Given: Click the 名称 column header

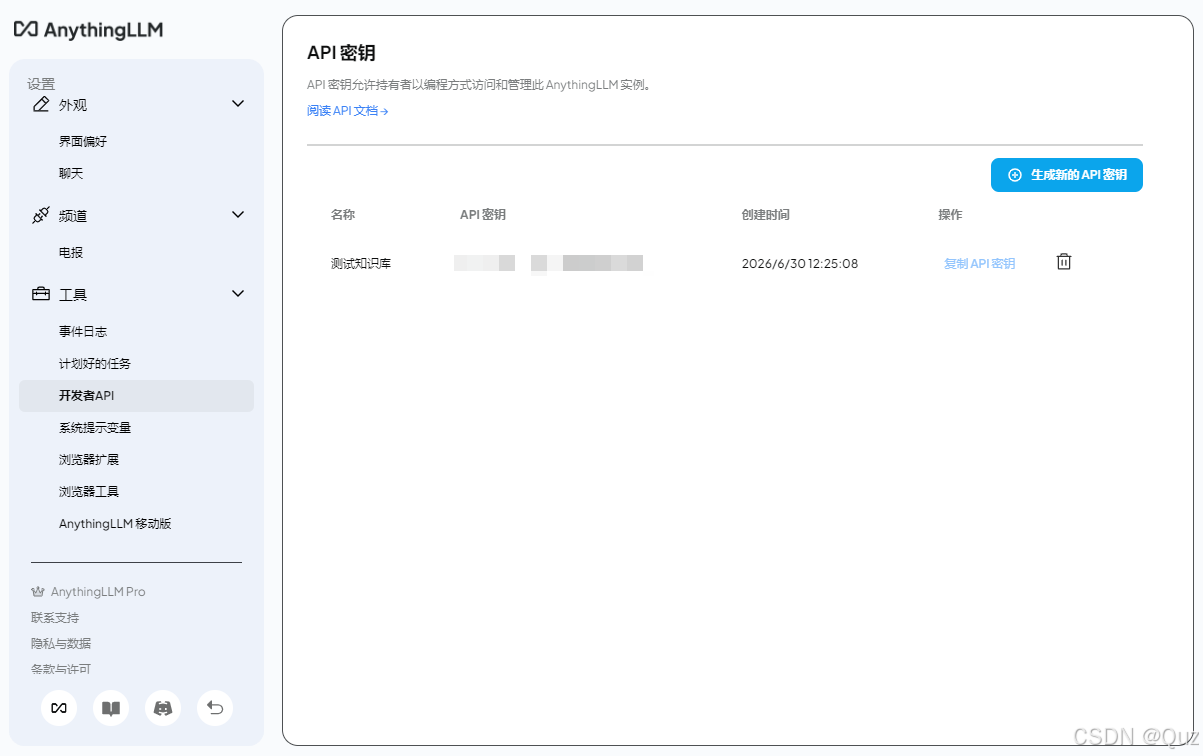Looking at the screenshot, I should (343, 215).
